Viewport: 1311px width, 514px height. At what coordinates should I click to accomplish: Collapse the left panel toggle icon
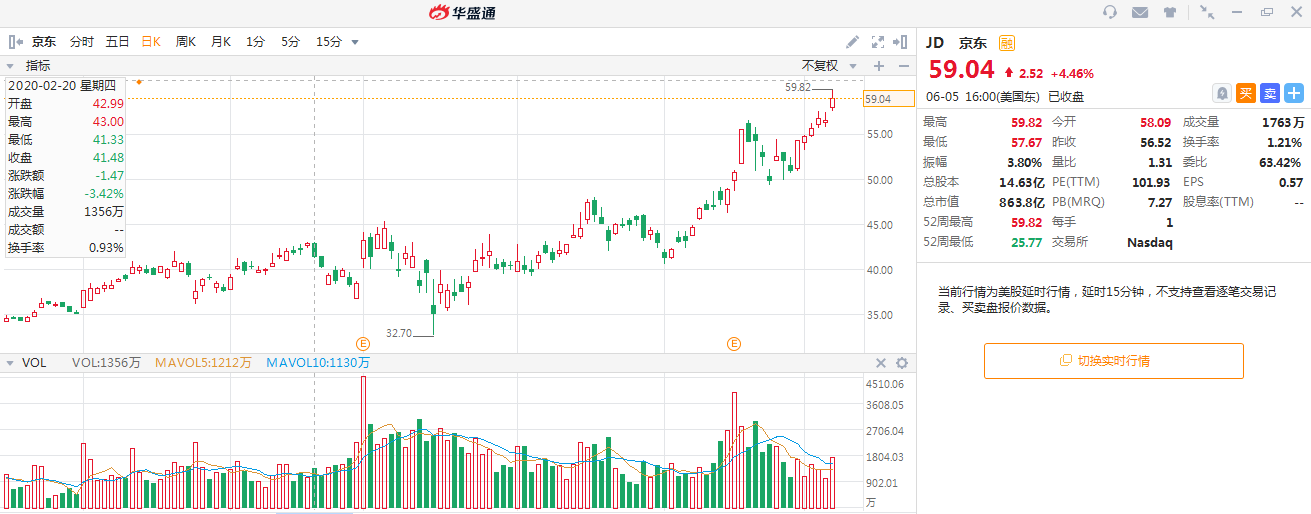(16, 42)
